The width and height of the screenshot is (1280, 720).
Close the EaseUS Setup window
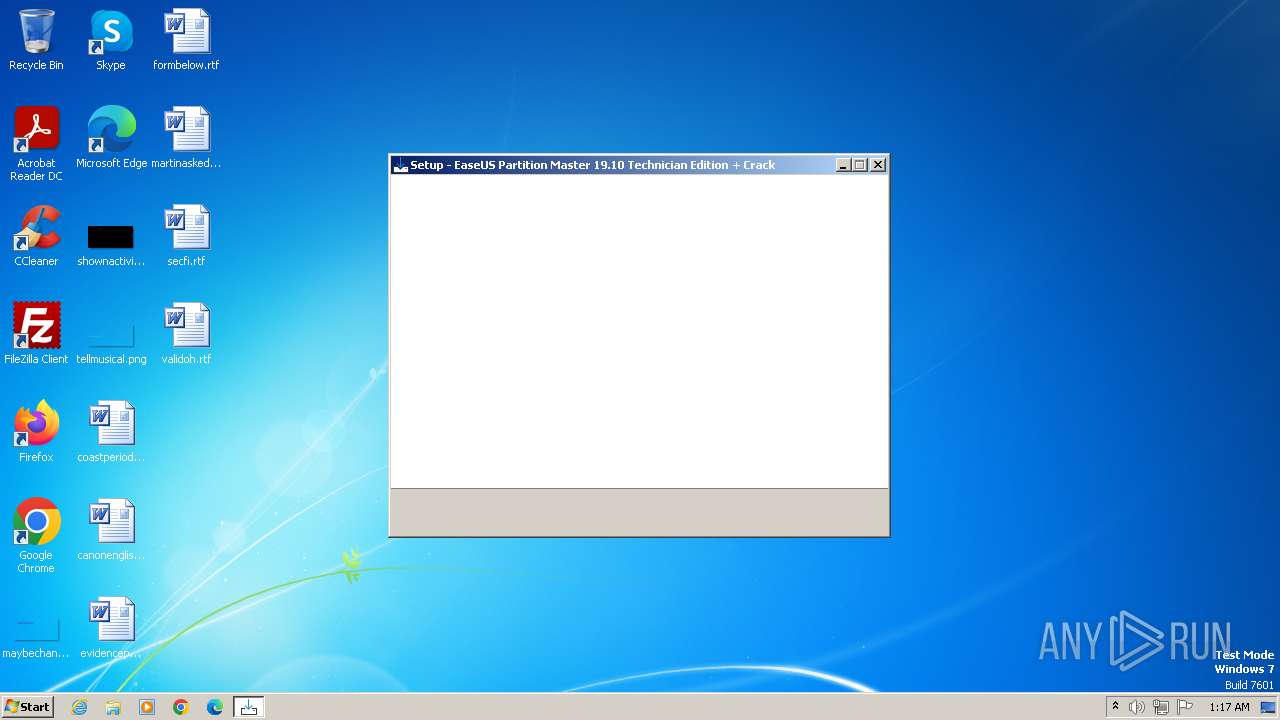pyautogui.click(x=878, y=165)
